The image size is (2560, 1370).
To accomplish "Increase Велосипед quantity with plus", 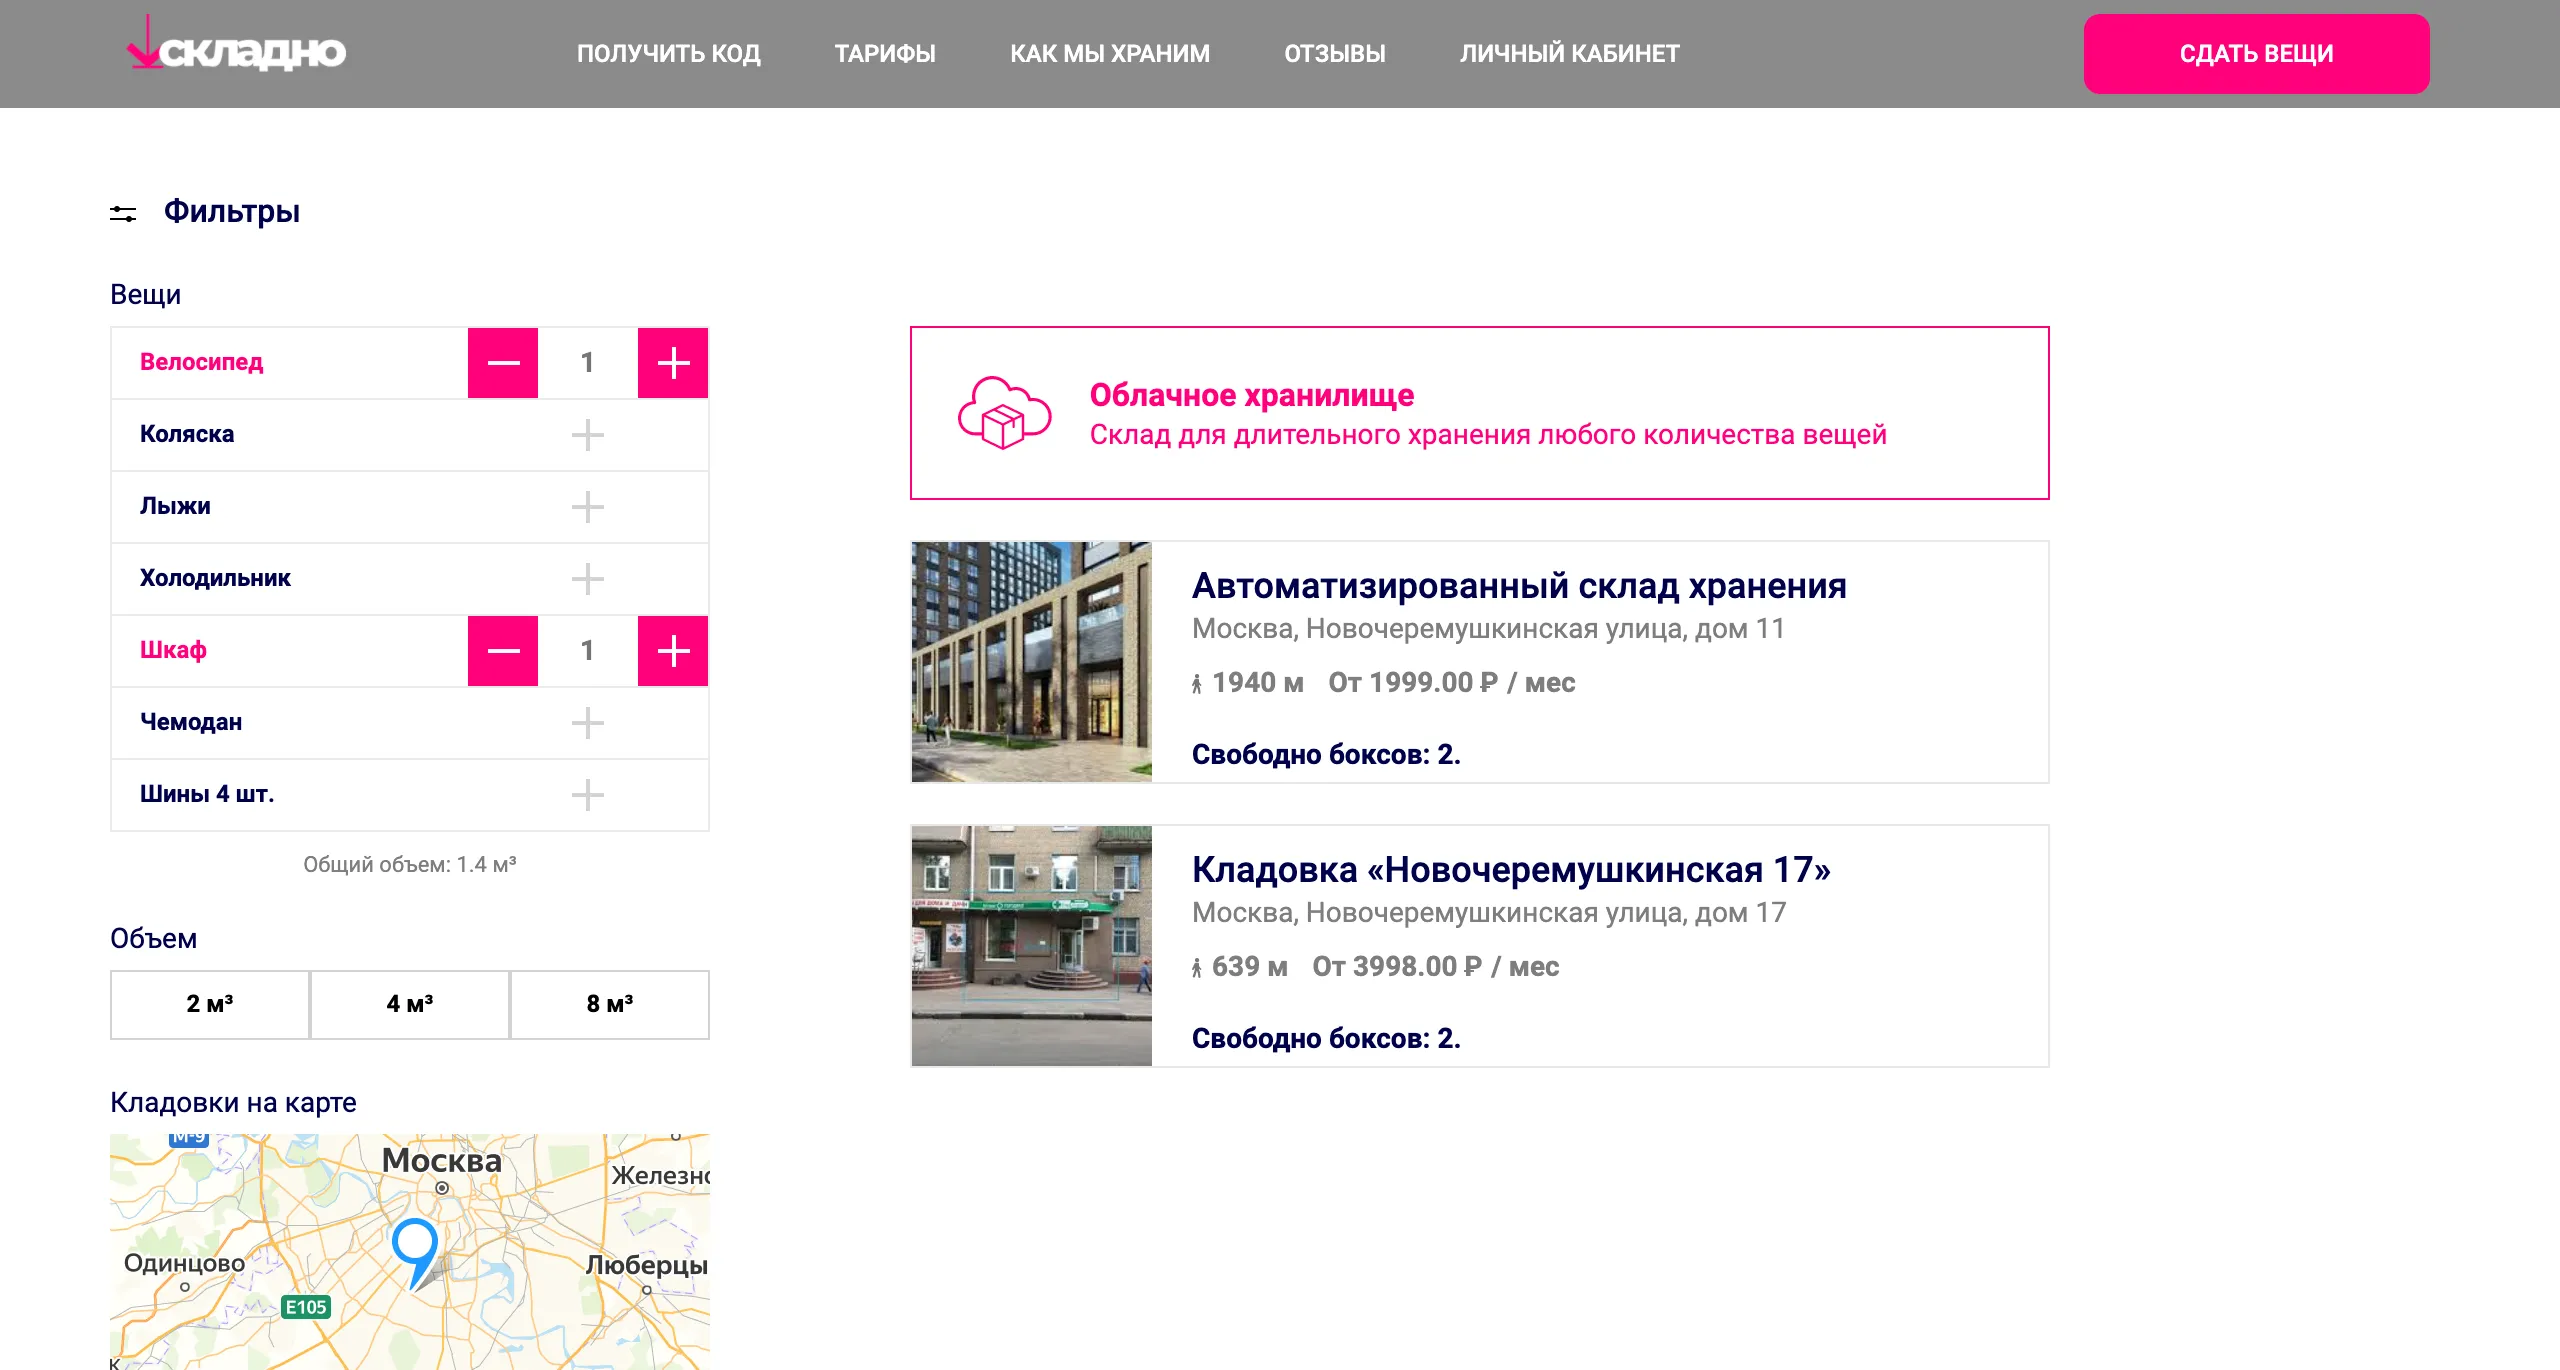I will click(673, 363).
